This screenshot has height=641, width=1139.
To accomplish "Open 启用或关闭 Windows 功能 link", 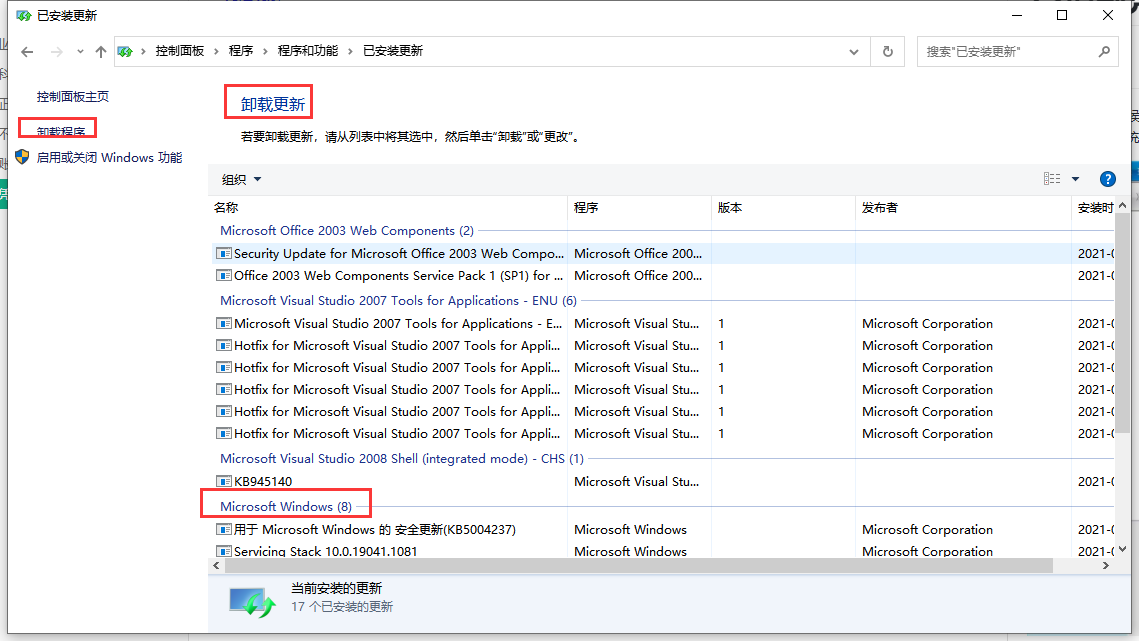I will tap(109, 158).
